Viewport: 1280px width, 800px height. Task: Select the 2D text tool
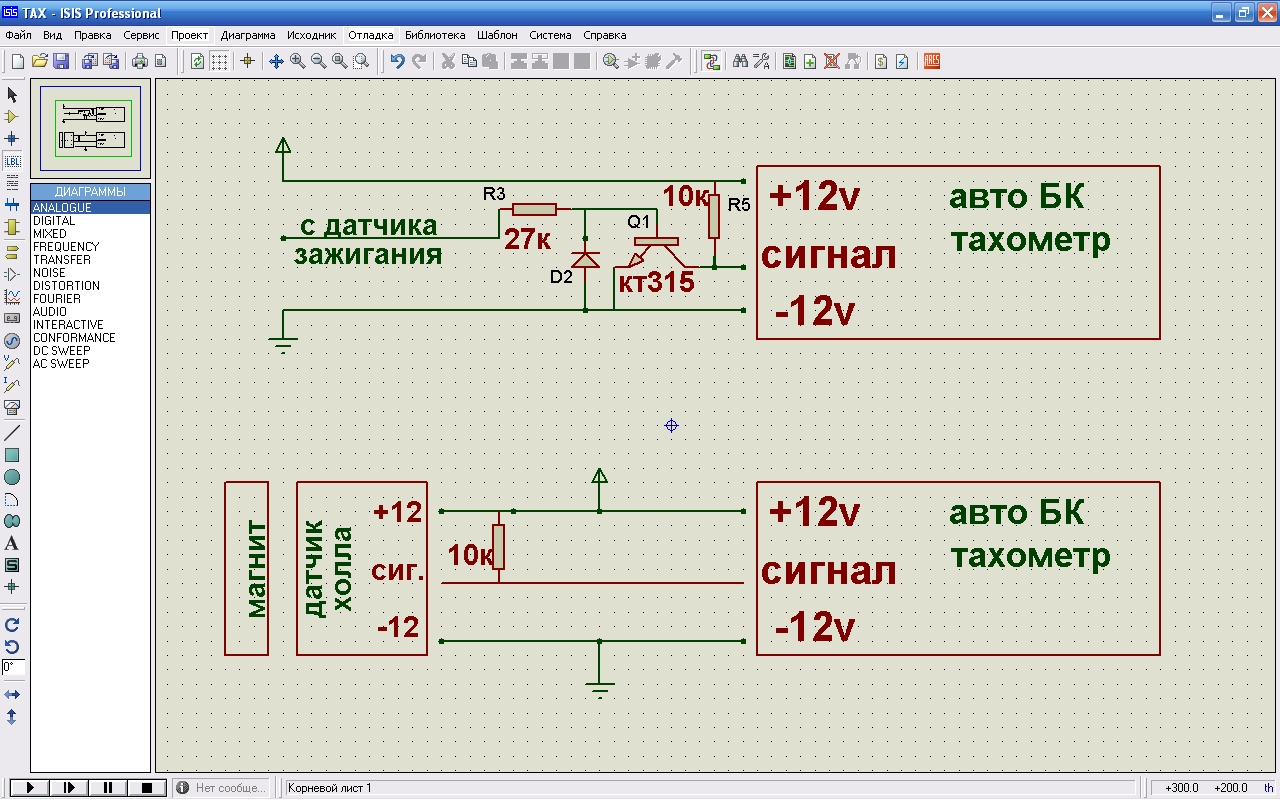(x=12, y=544)
